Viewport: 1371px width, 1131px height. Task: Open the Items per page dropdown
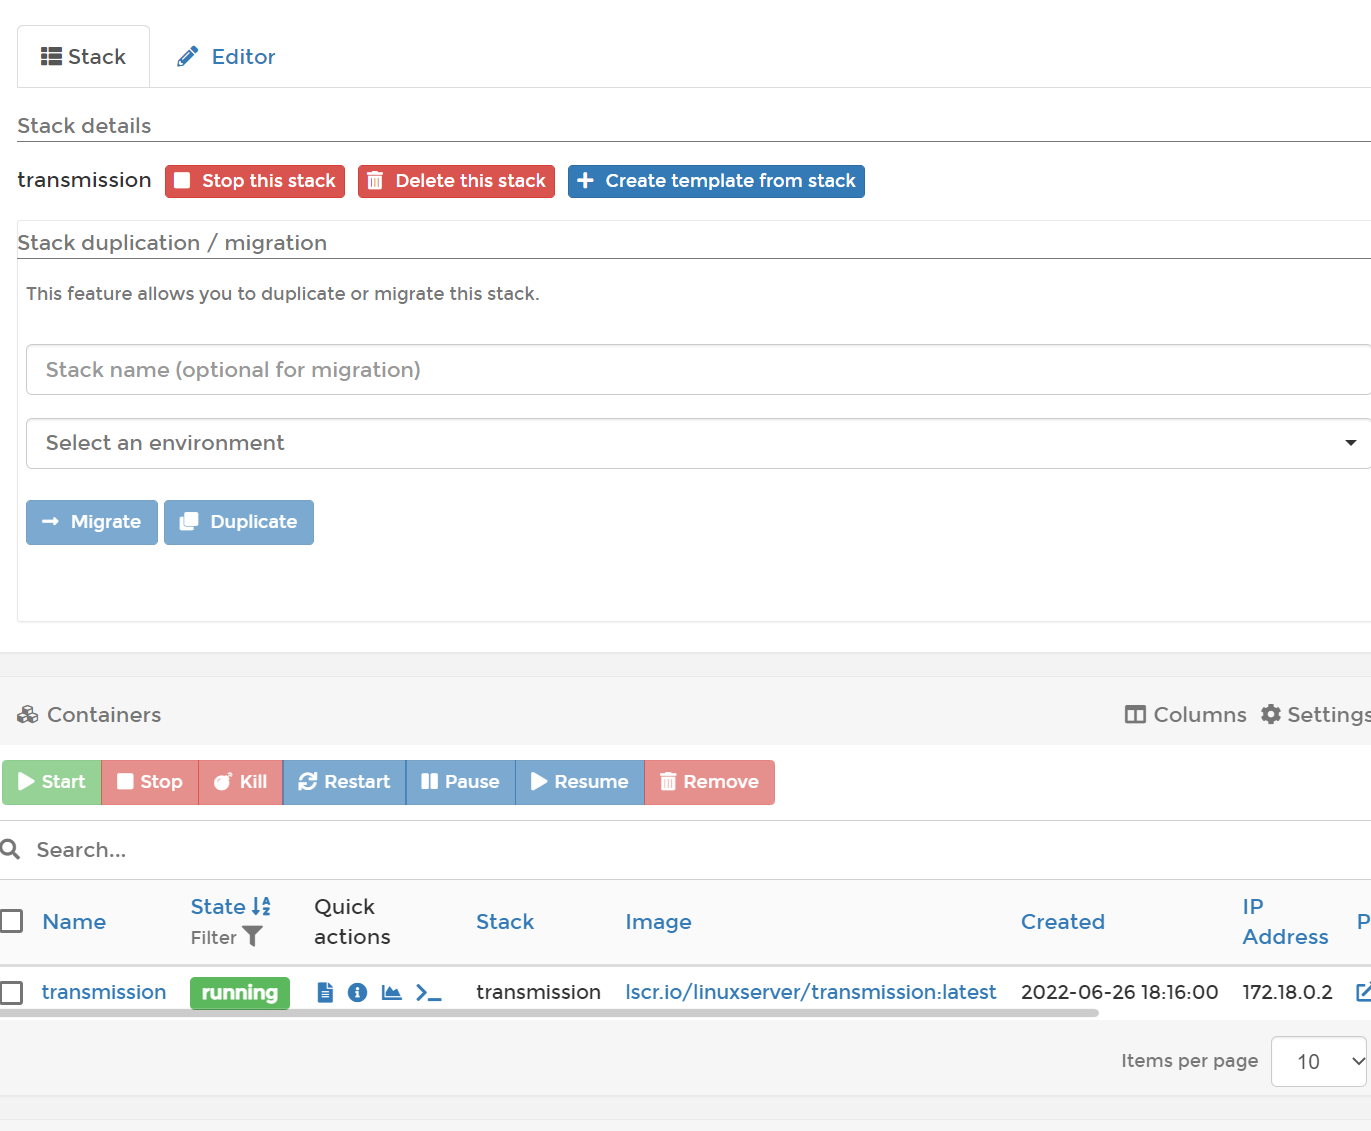pos(1318,1061)
